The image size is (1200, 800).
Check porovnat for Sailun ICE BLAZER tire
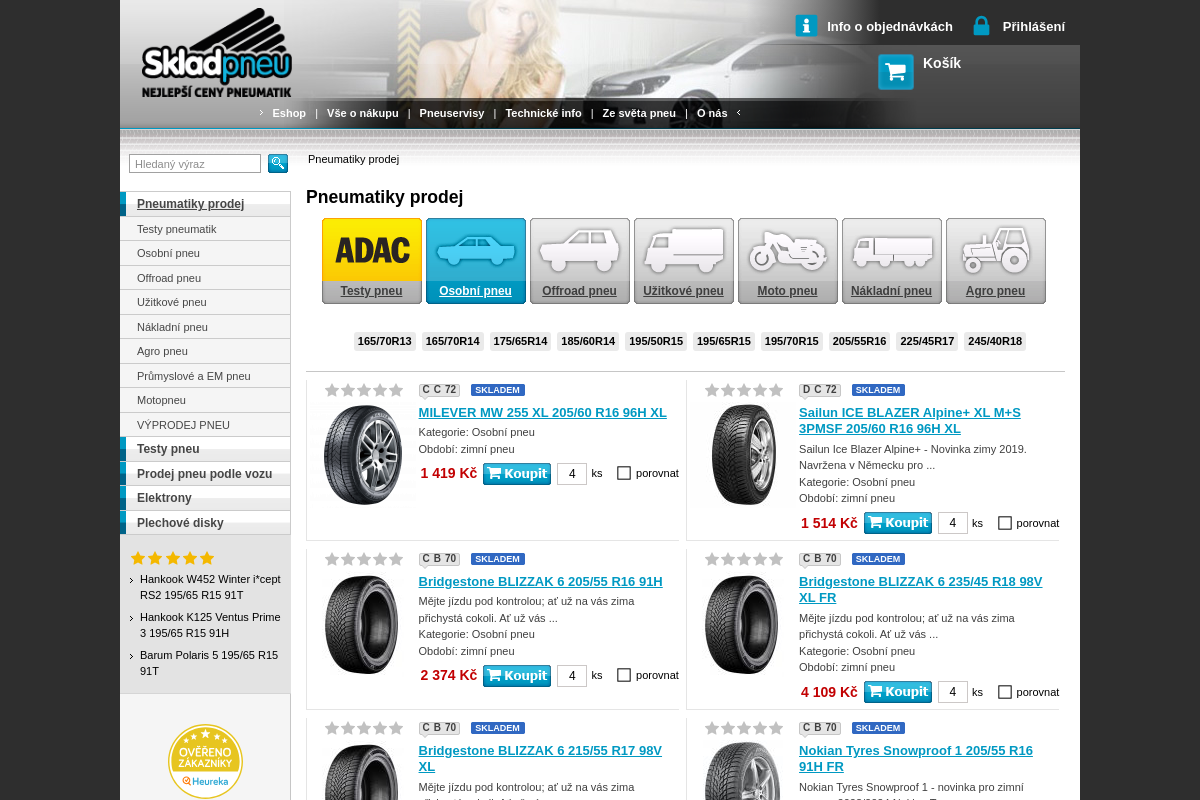1005,523
